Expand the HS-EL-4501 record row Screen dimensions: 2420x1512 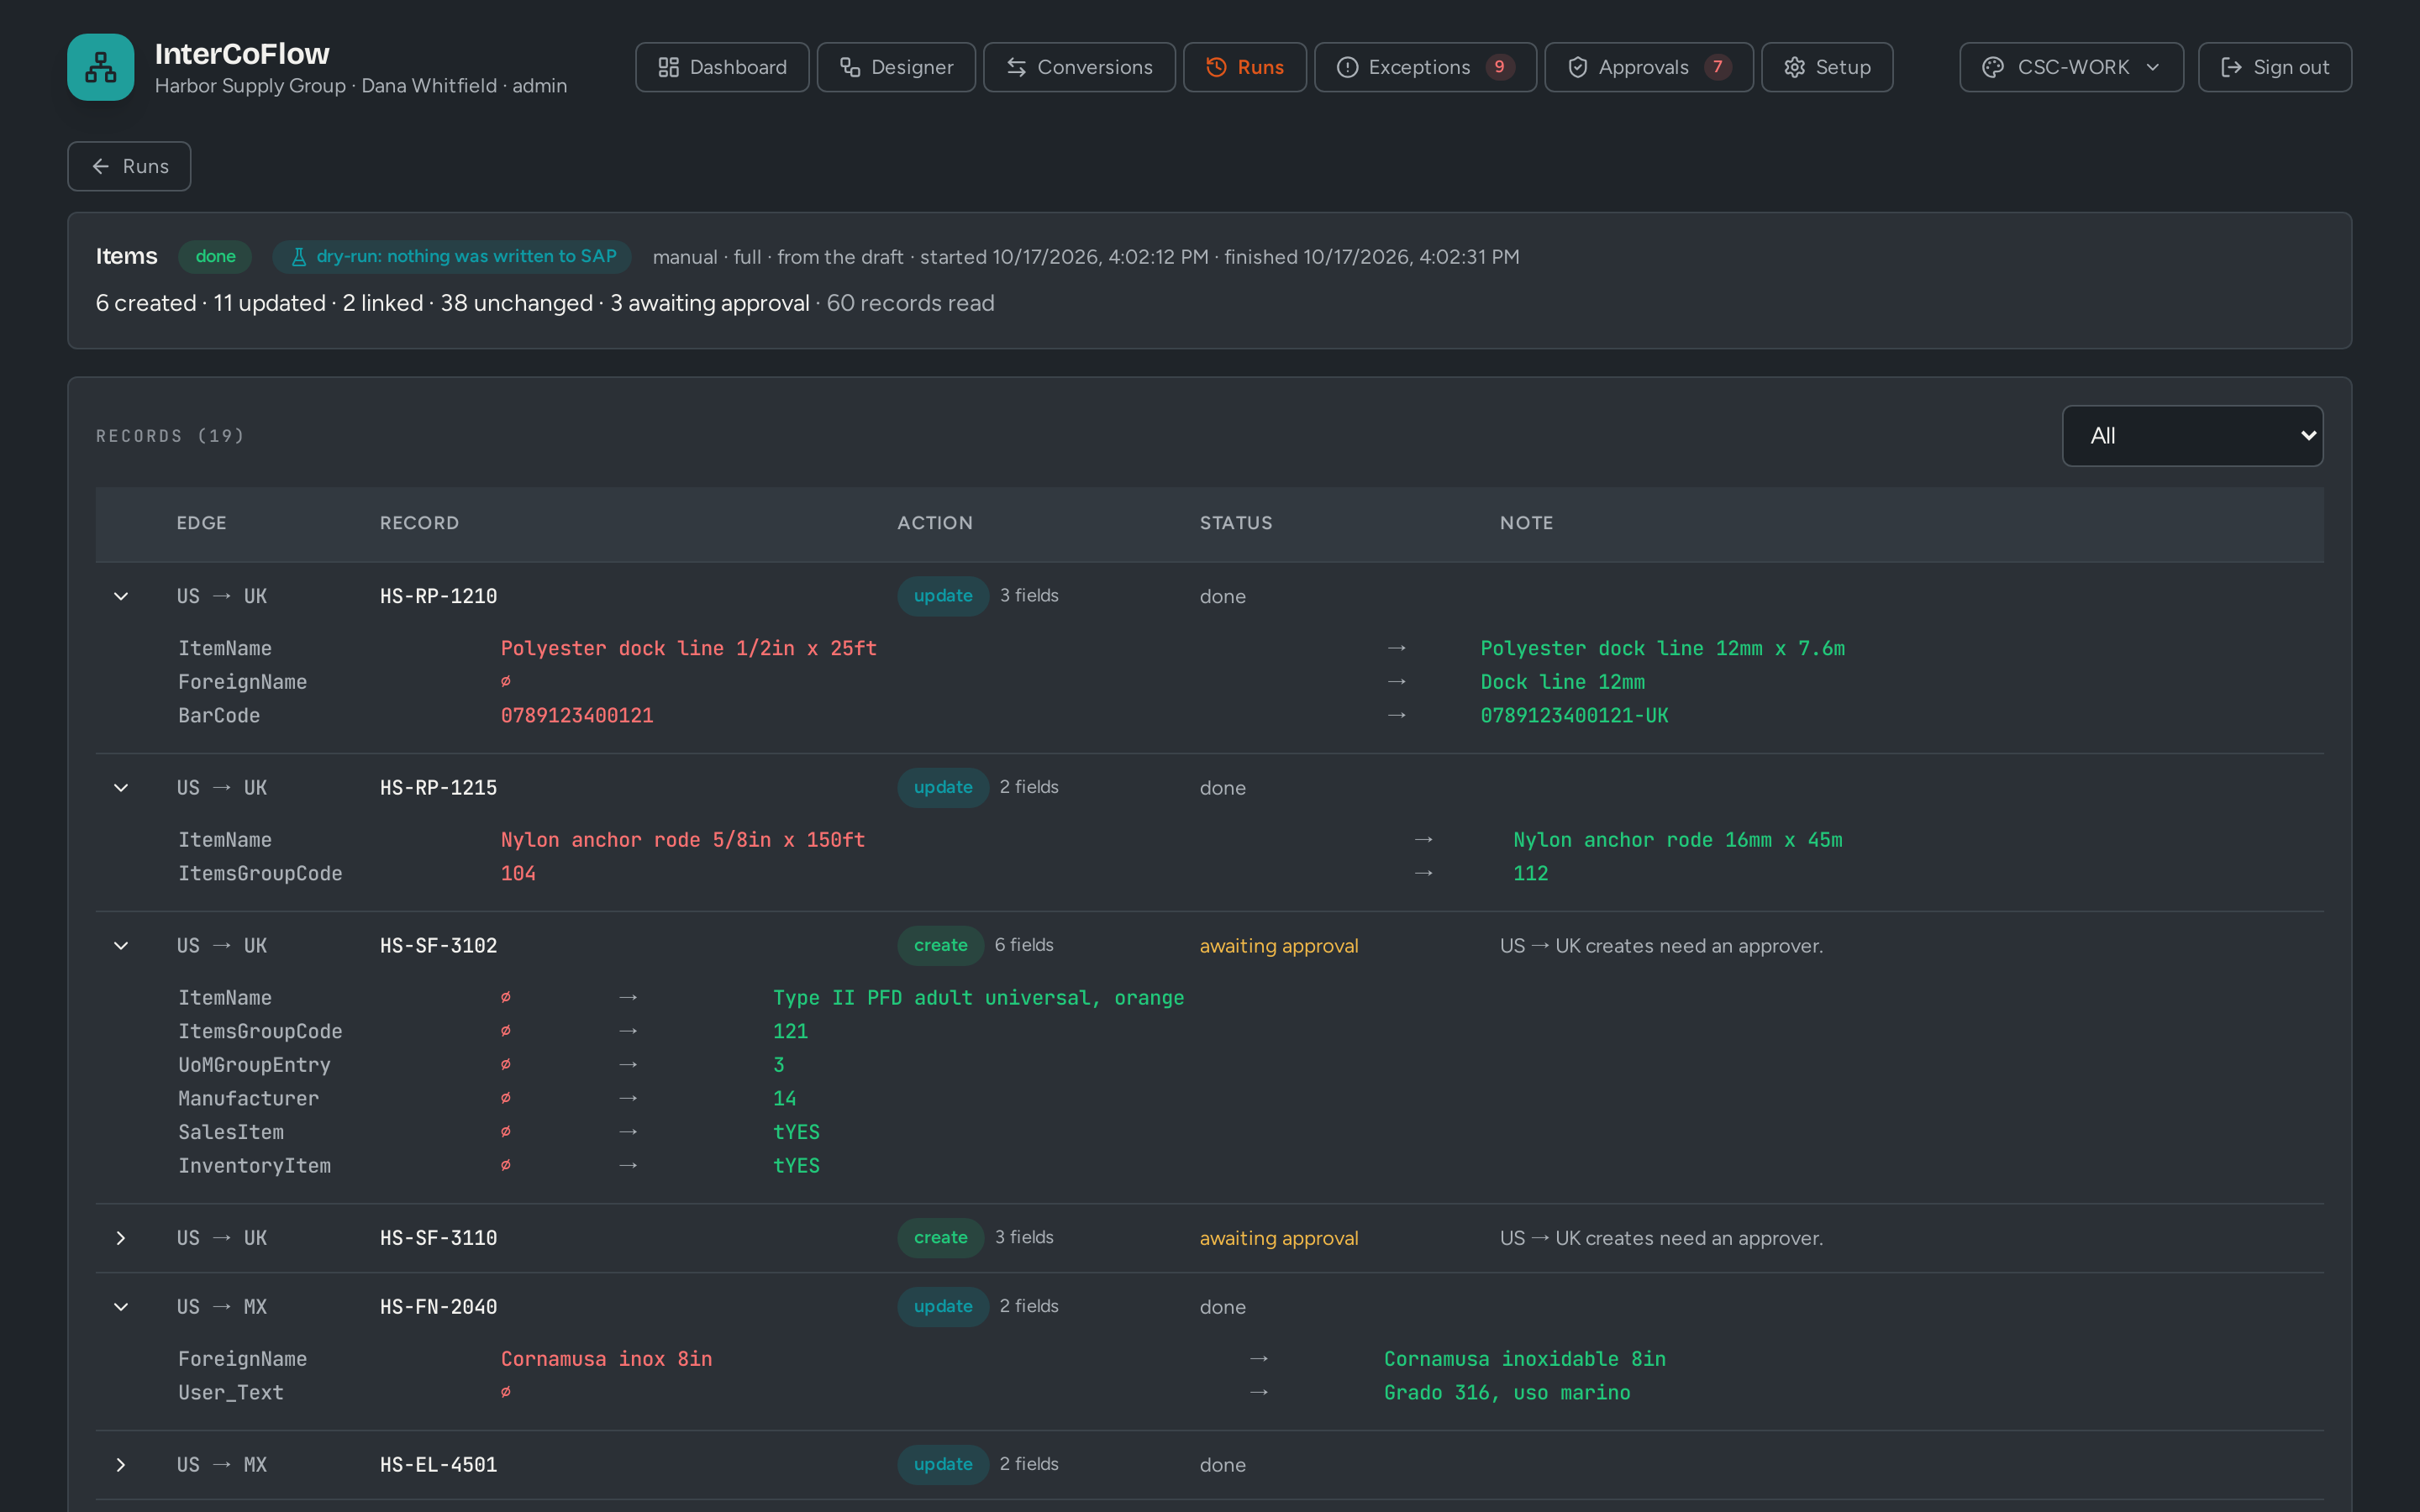click(121, 1465)
